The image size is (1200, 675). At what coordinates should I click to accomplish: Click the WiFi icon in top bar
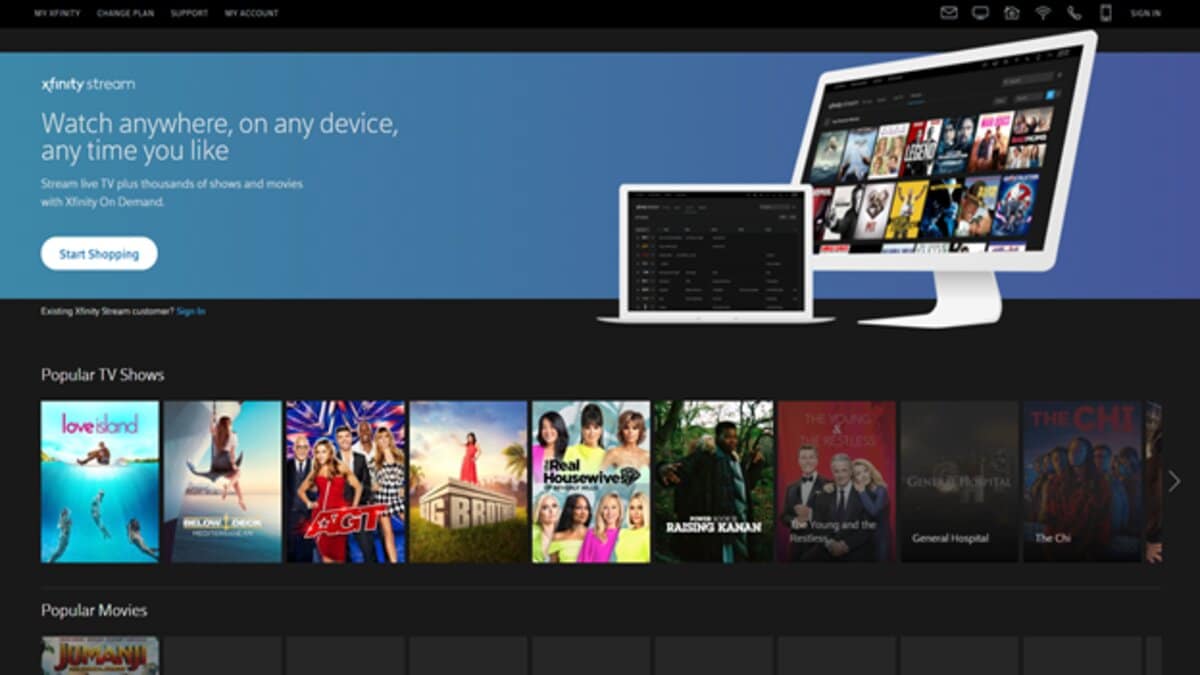tap(1042, 13)
